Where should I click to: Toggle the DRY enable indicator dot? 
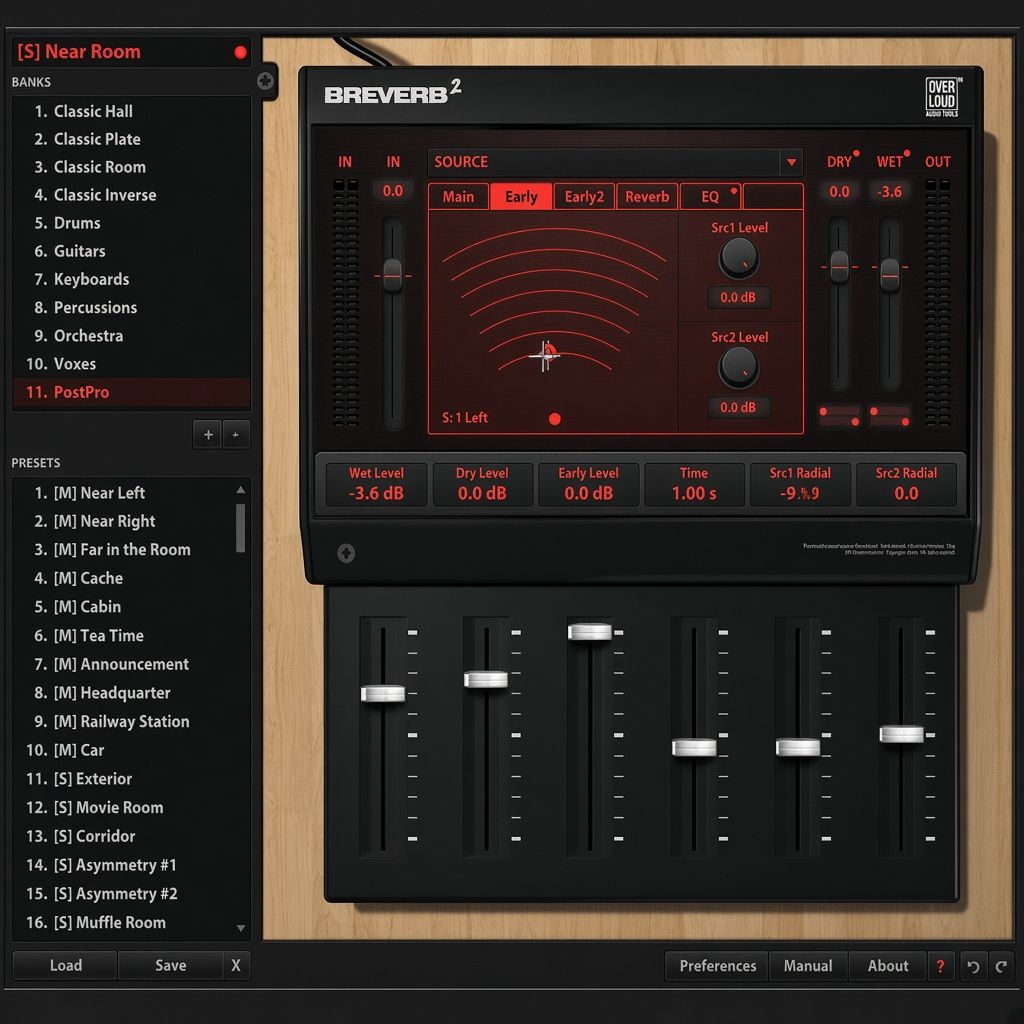tap(856, 153)
